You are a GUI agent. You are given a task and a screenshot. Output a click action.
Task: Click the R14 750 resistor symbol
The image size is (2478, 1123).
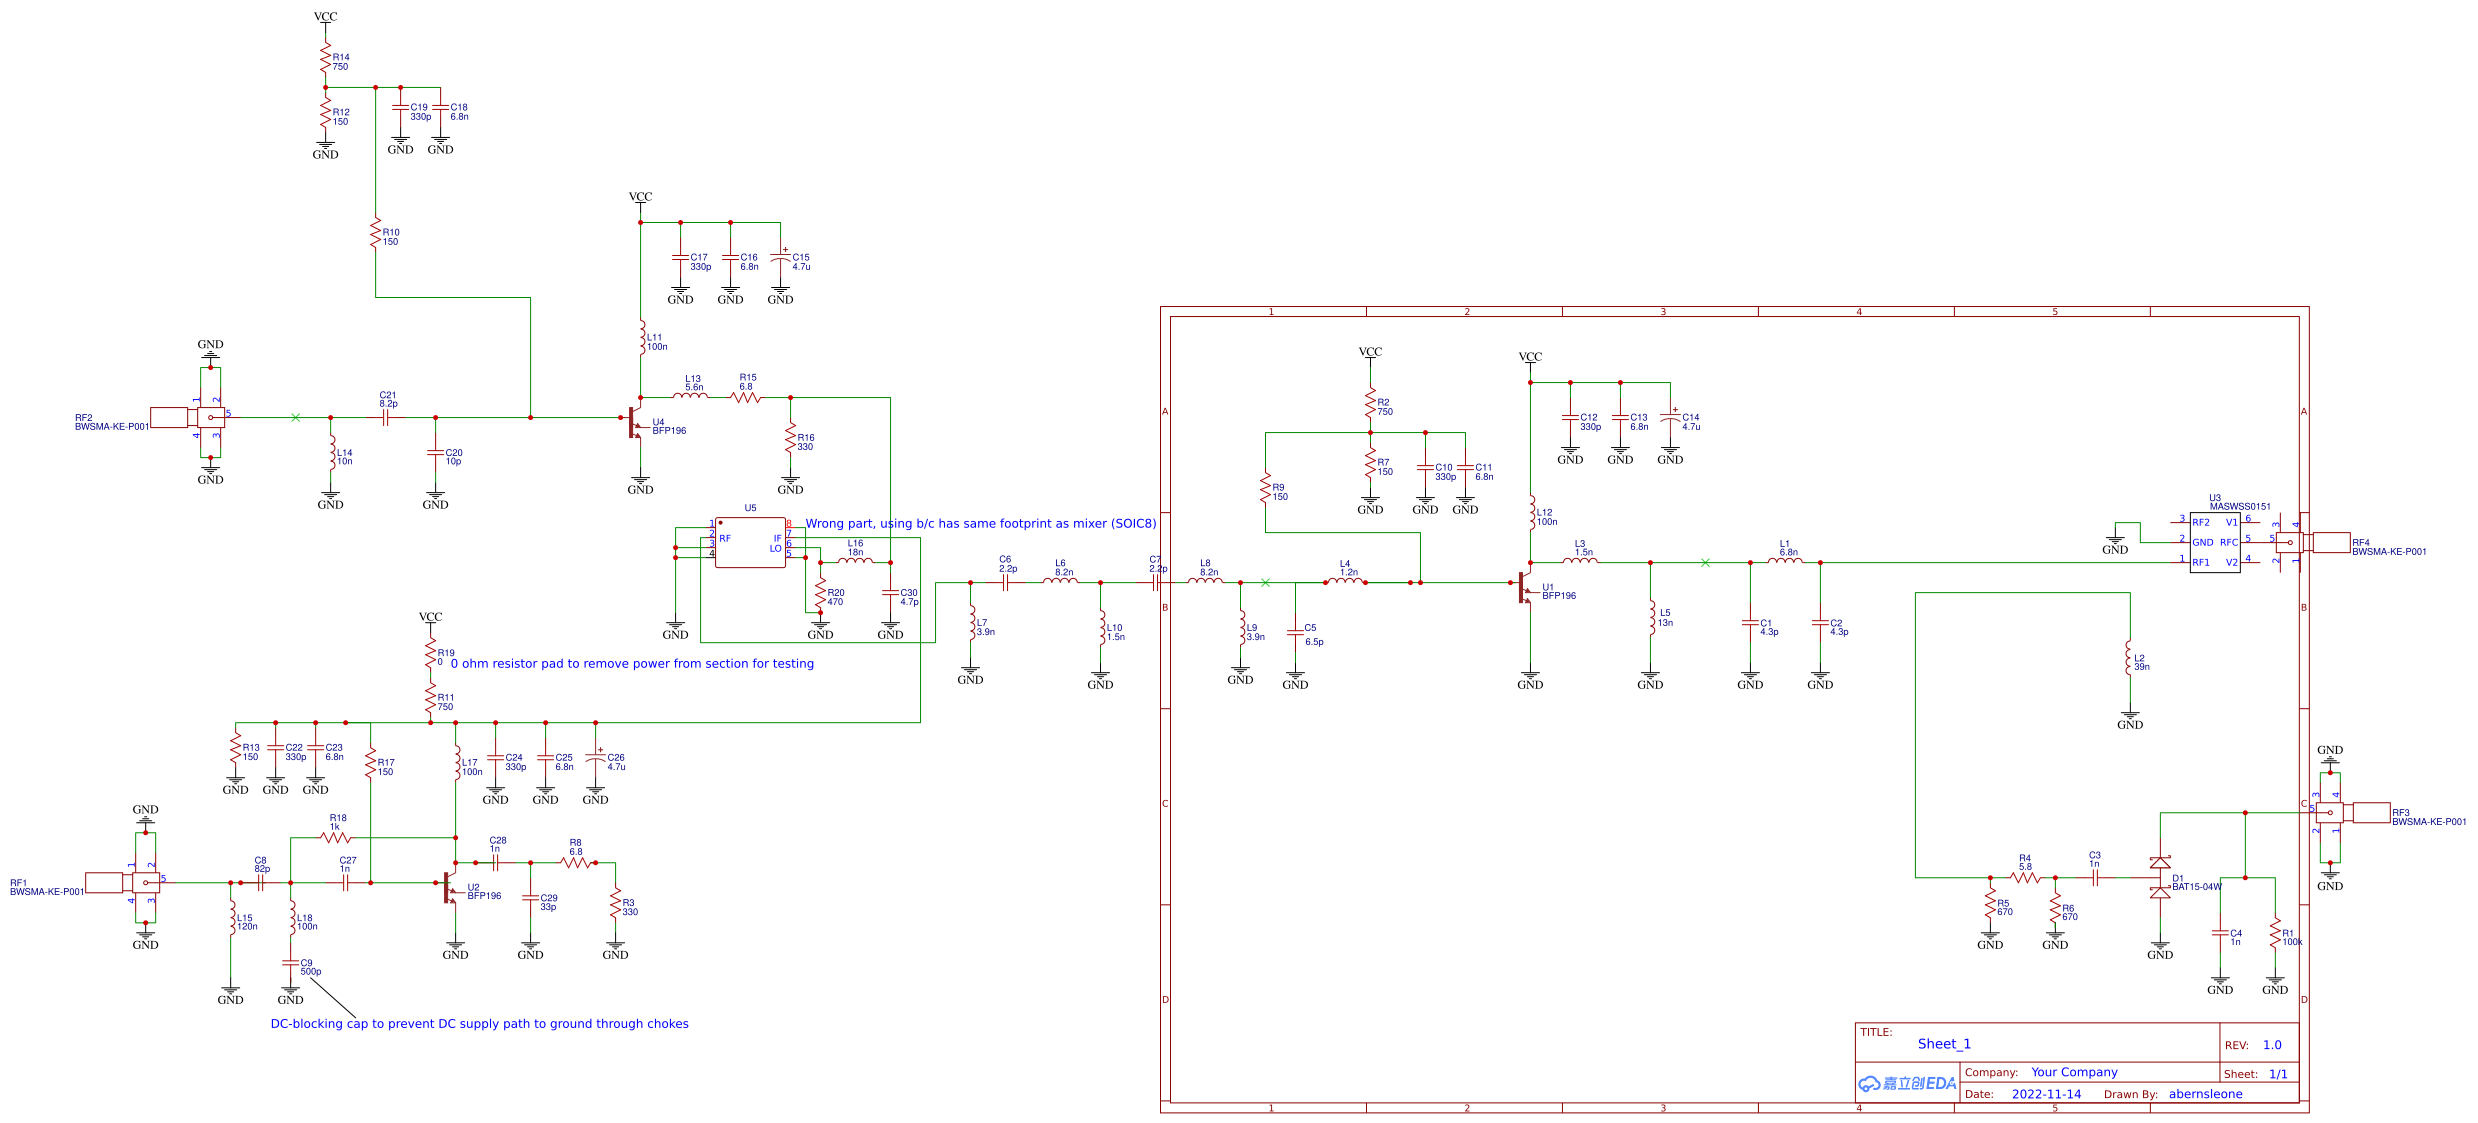click(x=325, y=58)
